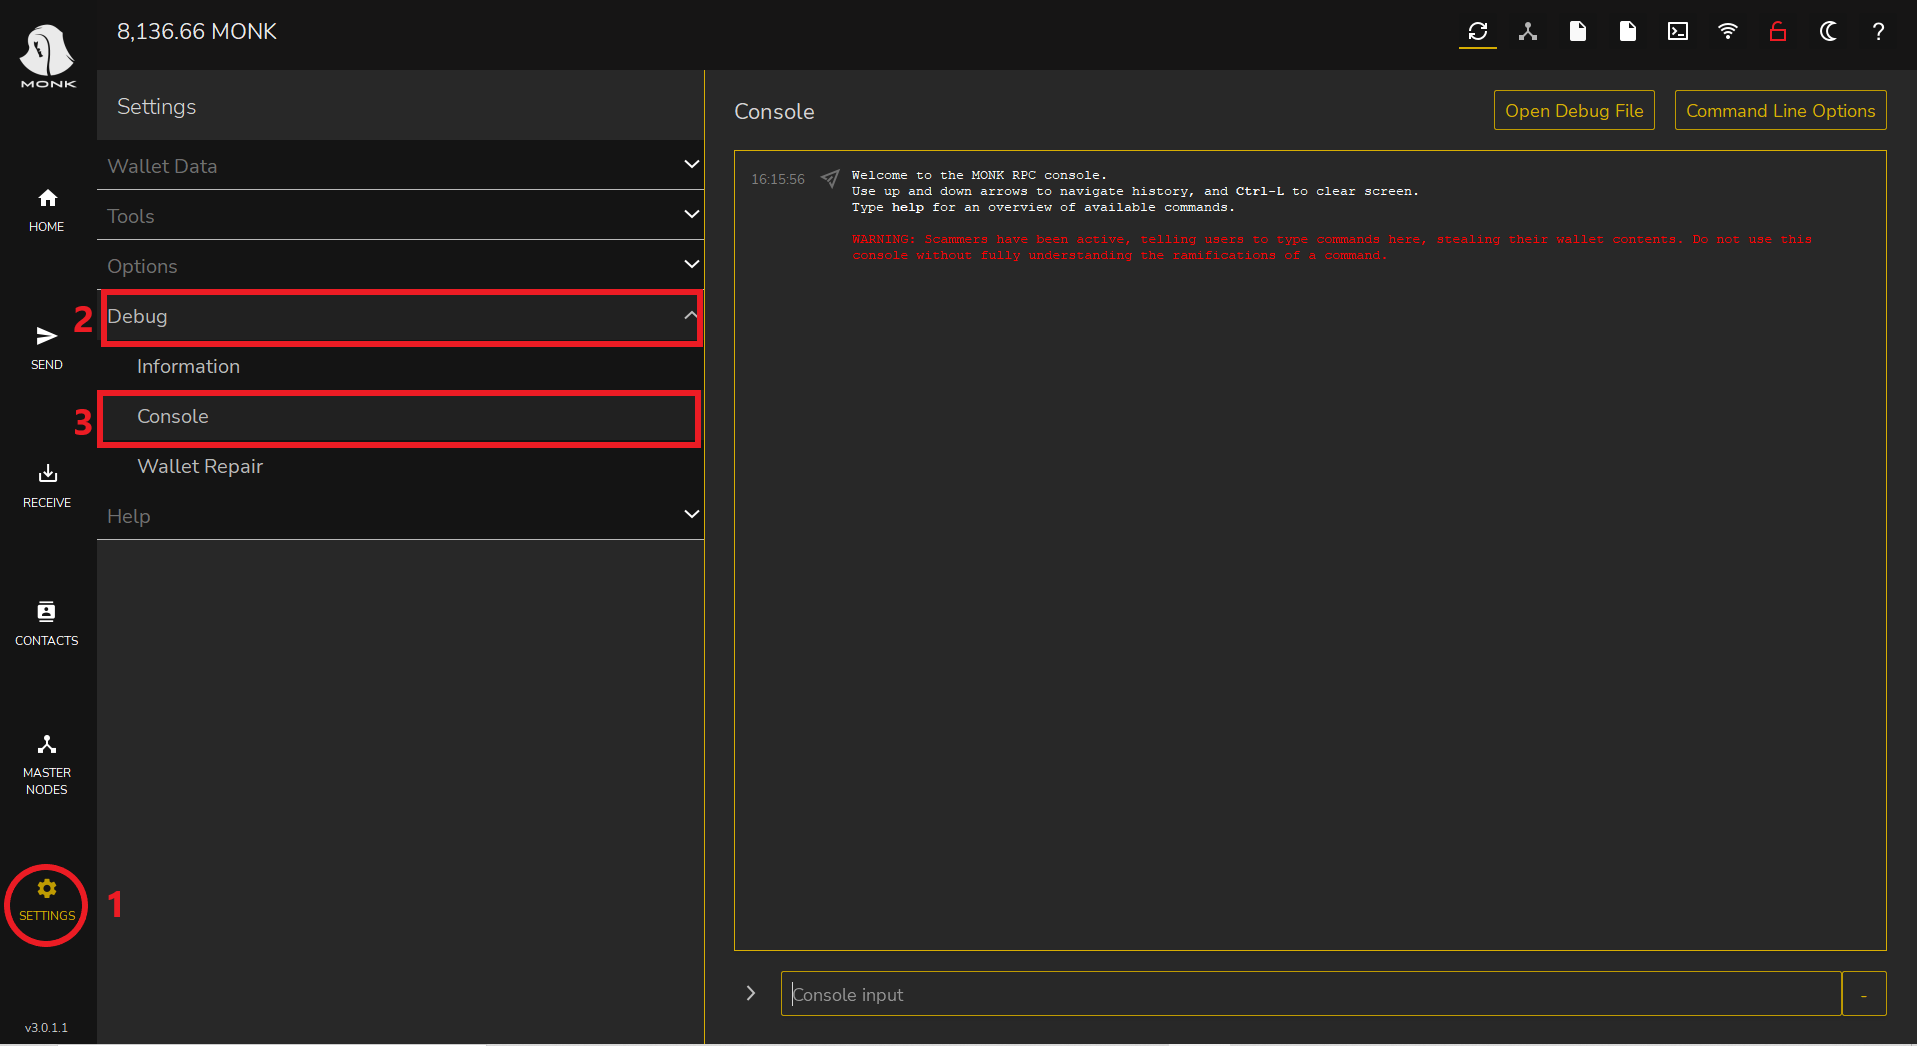
Task: Open Settings gear in the sidebar
Action: (47, 901)
